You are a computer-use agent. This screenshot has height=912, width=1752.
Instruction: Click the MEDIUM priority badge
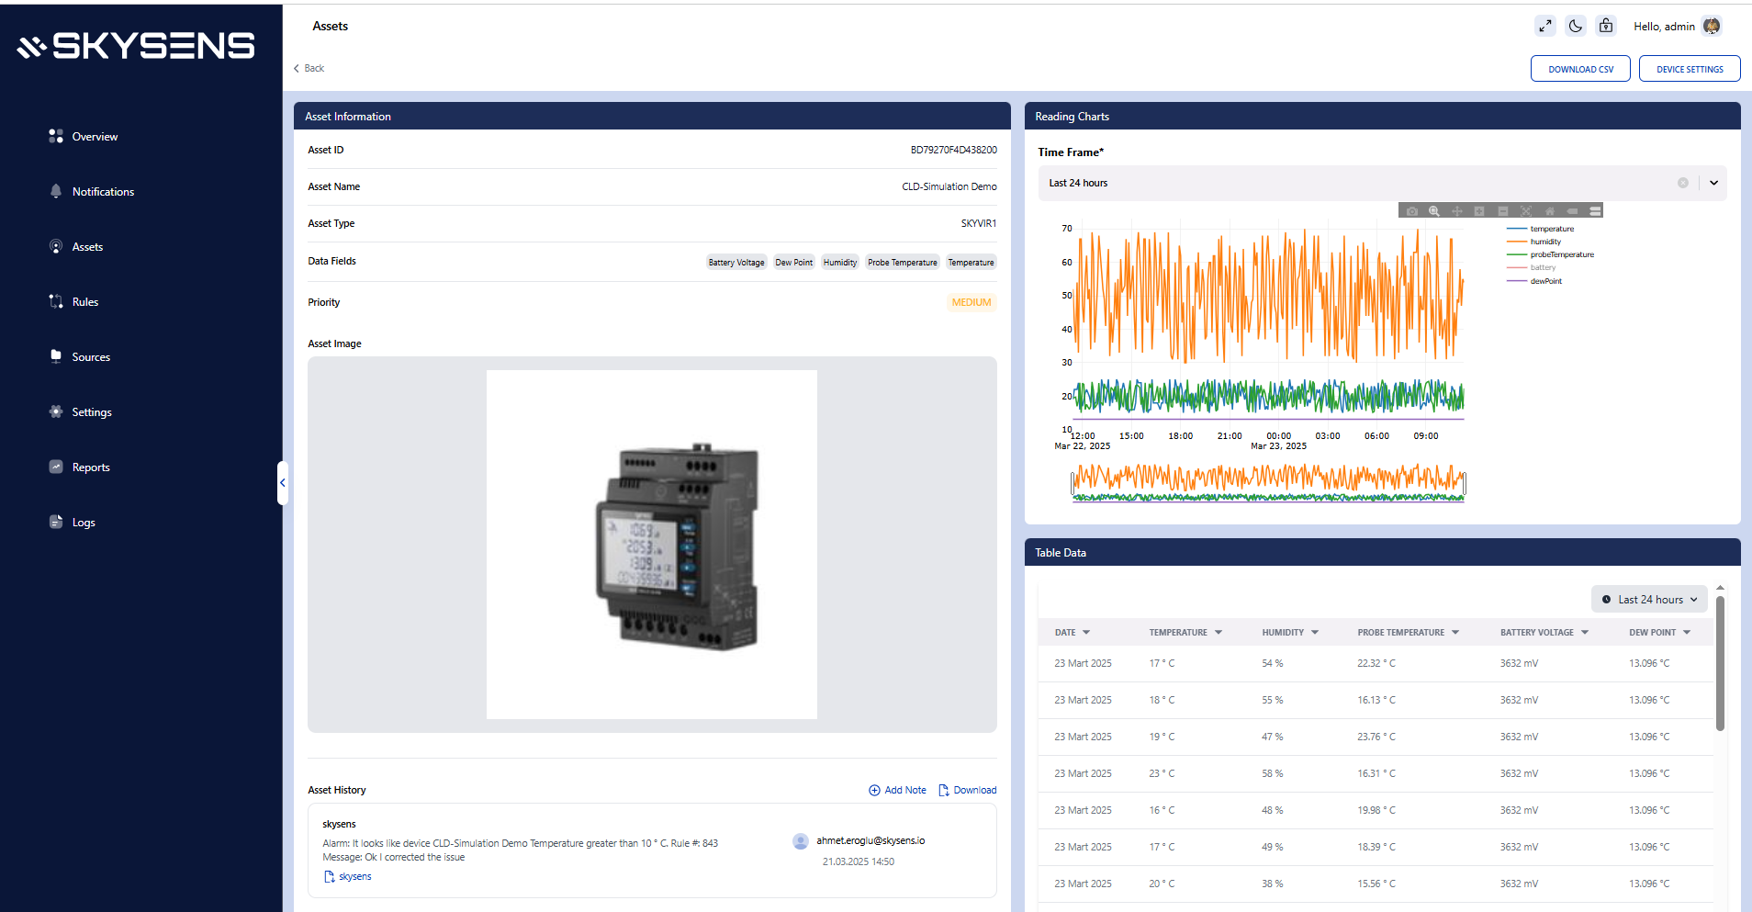[x=971, y=302]
